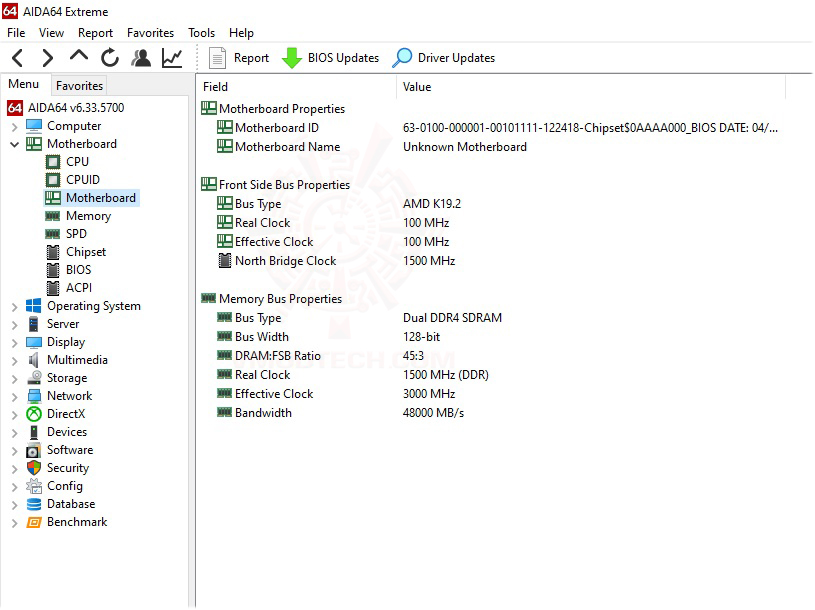Refresh the current page
This screenshot has width=815, height=610.
(x=110, y=58)
